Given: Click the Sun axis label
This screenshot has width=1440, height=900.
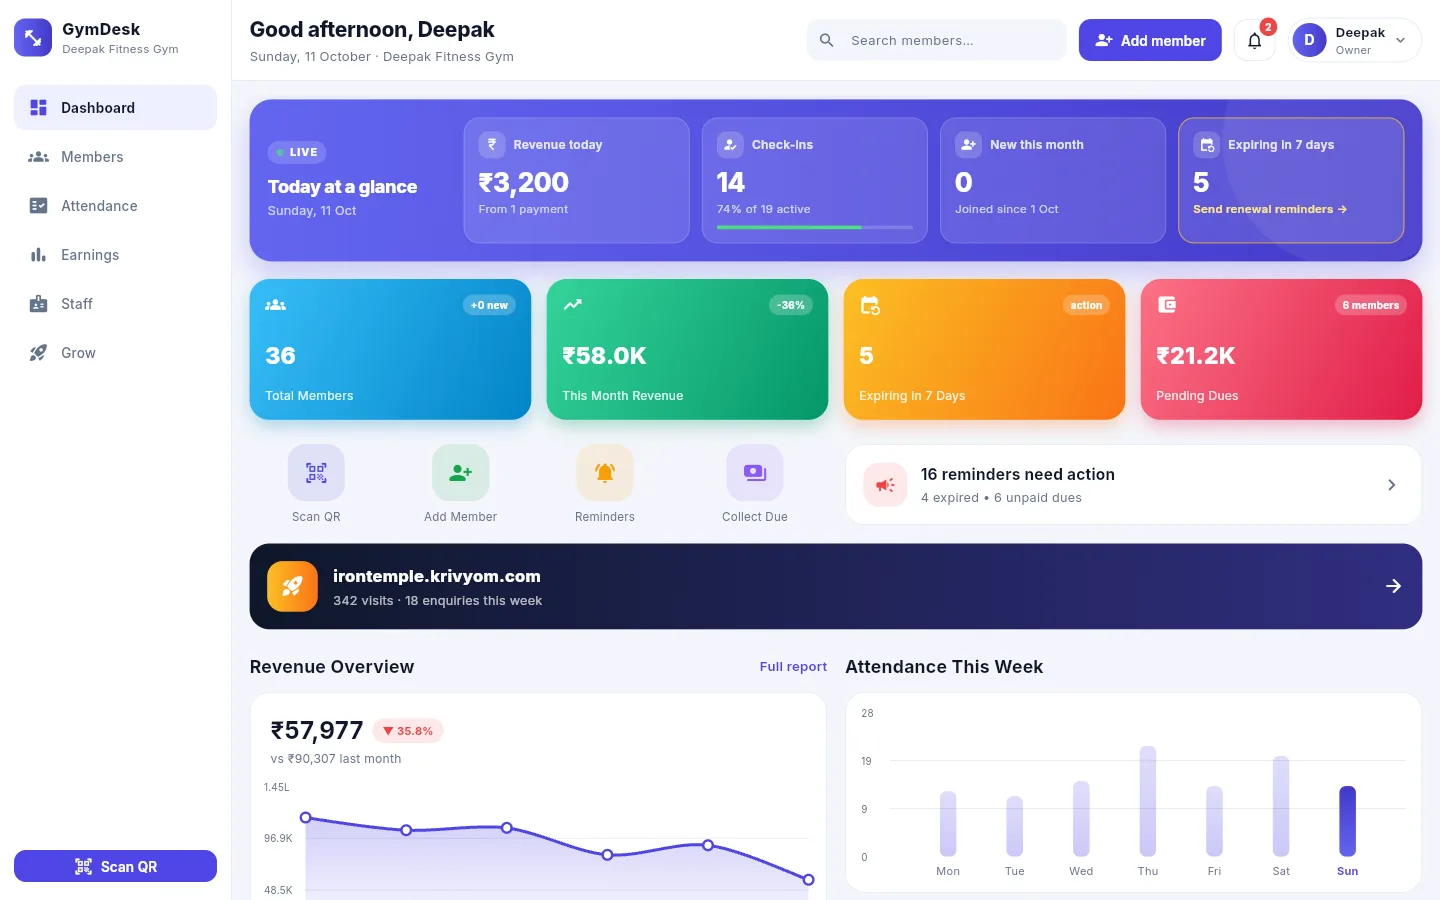Looking at the screenshot, I should tap(1347, 871).
